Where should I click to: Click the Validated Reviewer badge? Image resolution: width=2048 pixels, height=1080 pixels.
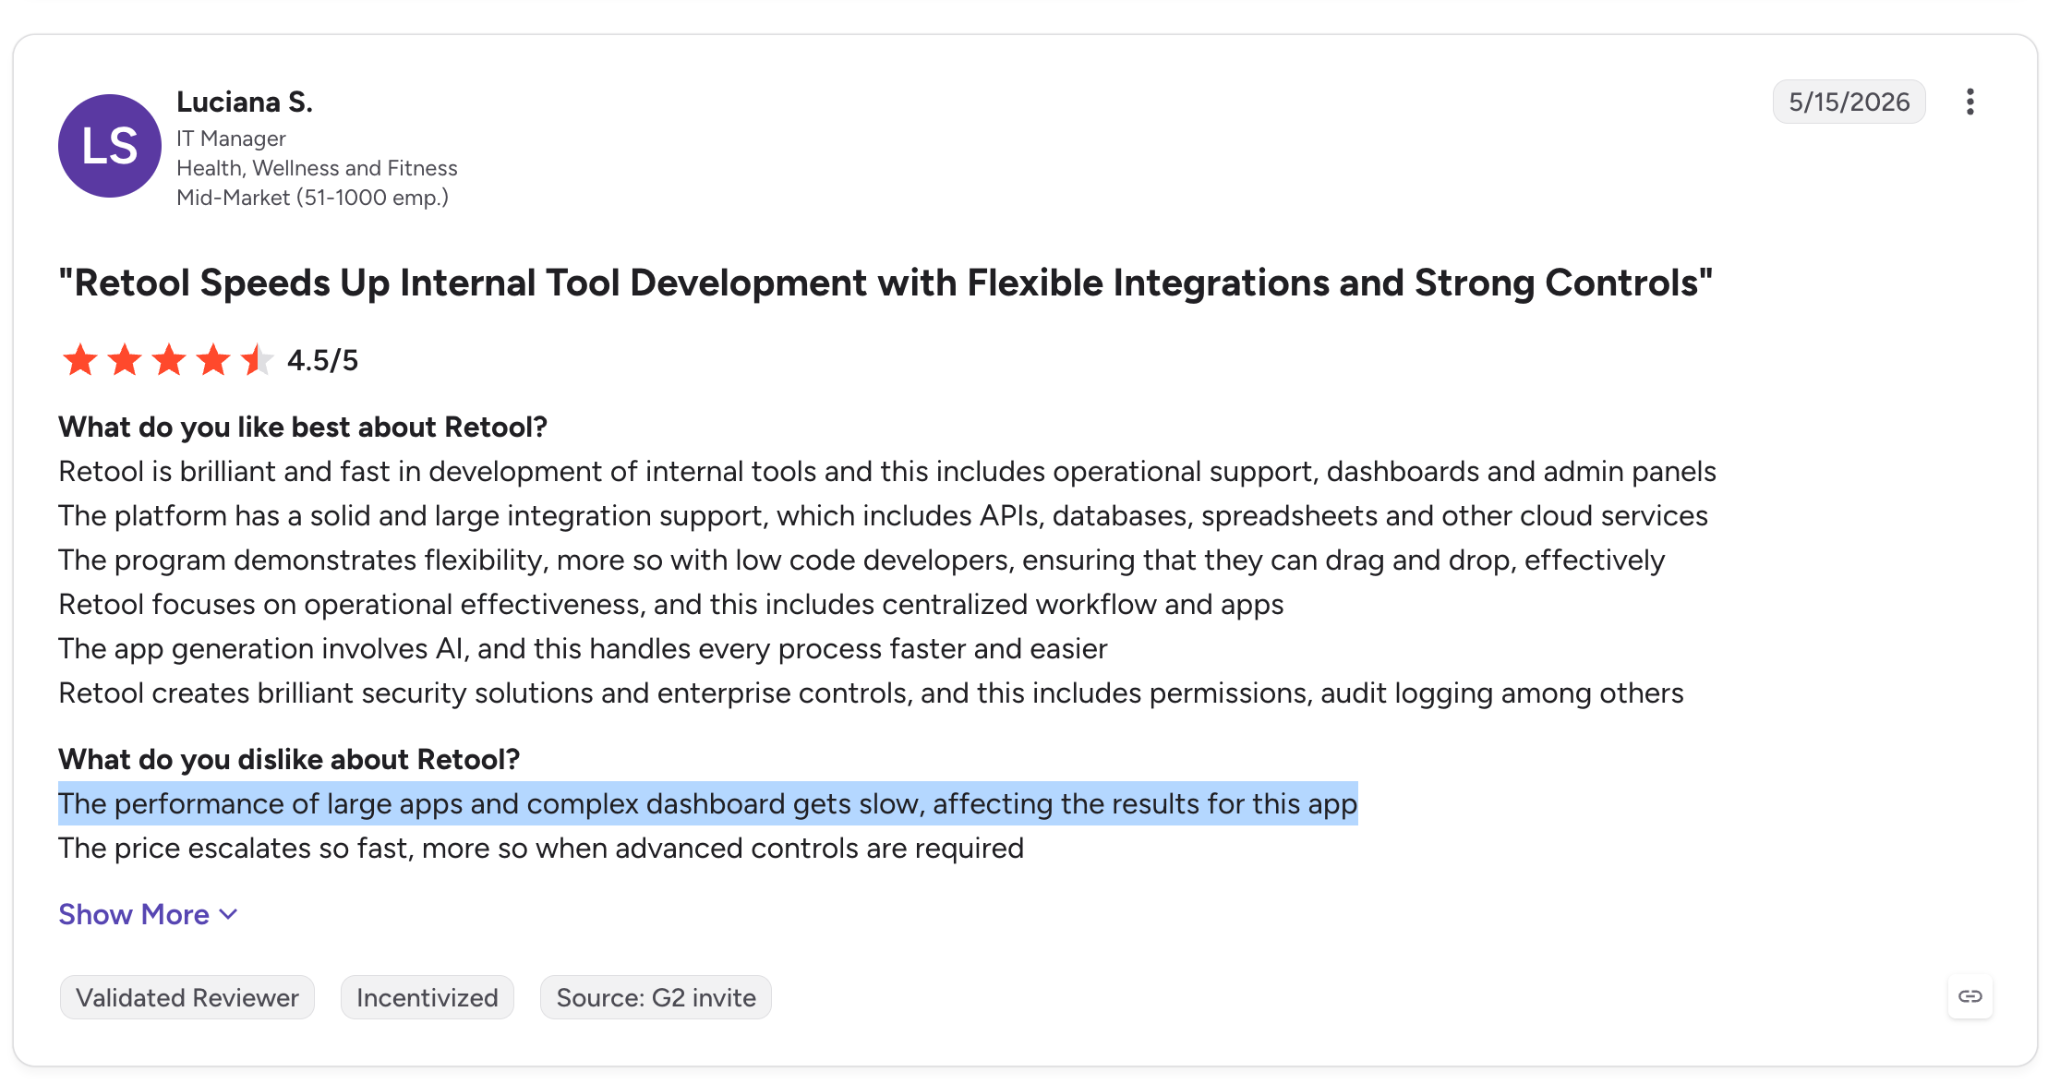pos(187,997)
